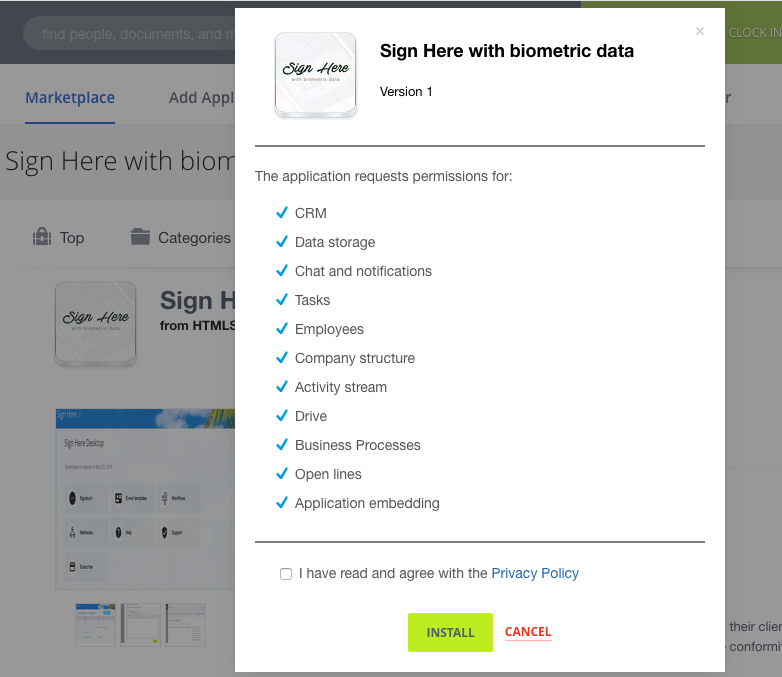Select the third screenshot thumbnail
The height and width of the screenshot is (677, 782).
[x=186, y=625]
